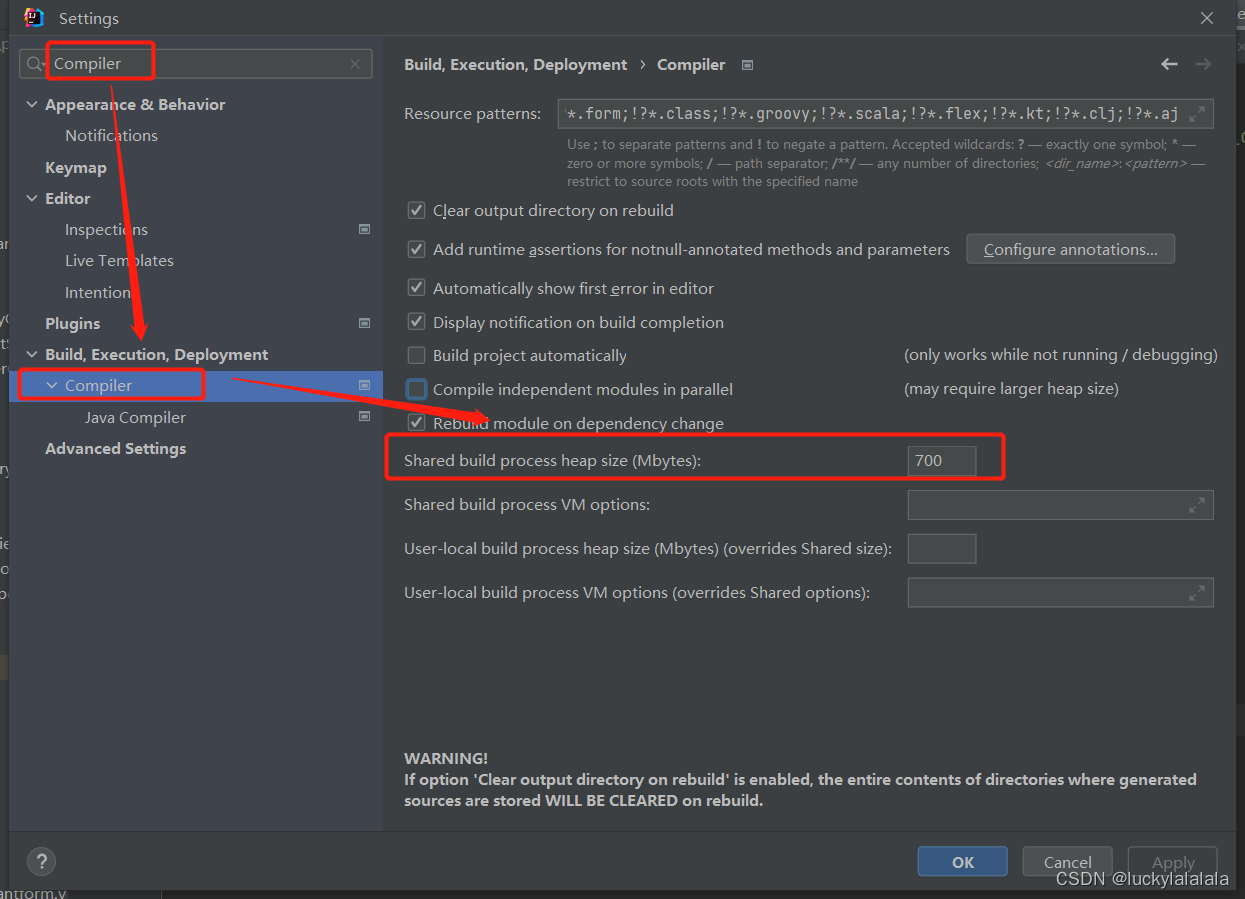Image resolution: width=1245 pixels, height=899 pixels.
Task: Expand the Shared build process VM options field
Action: [1197, 505]
